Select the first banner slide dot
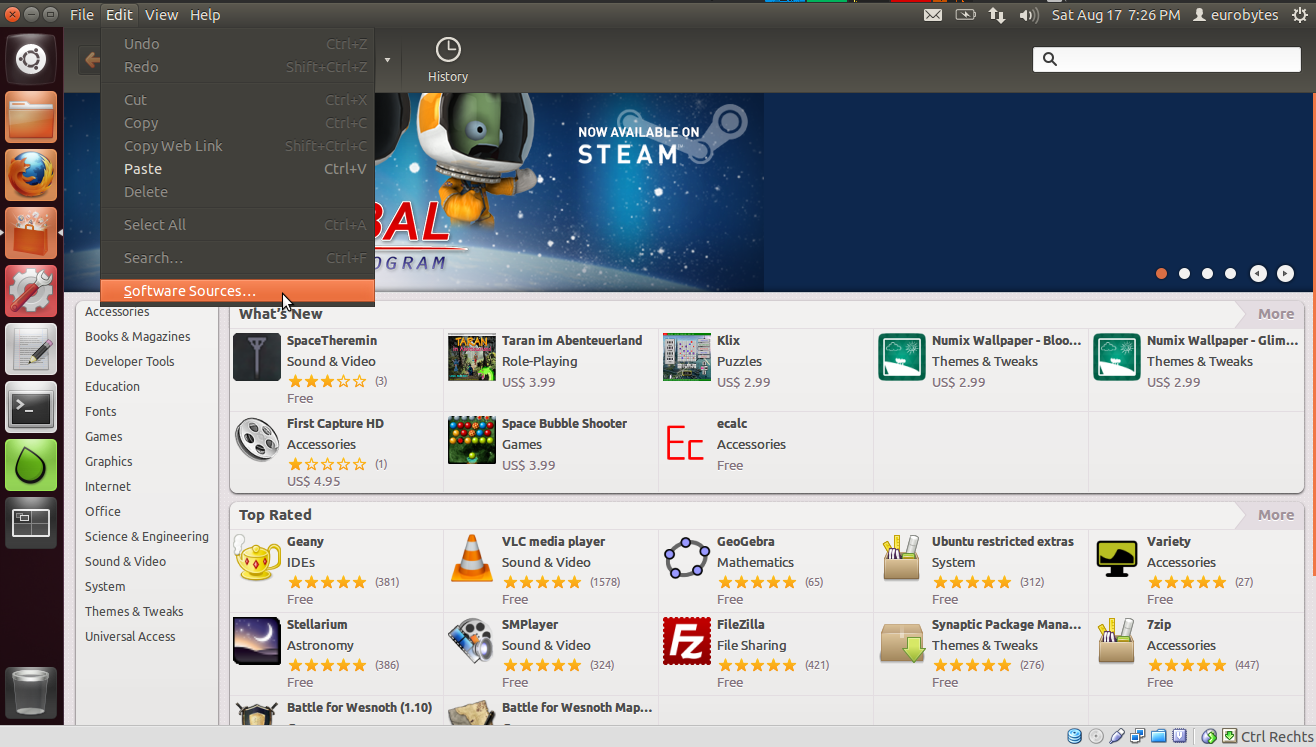 (x=1161, y=273)
